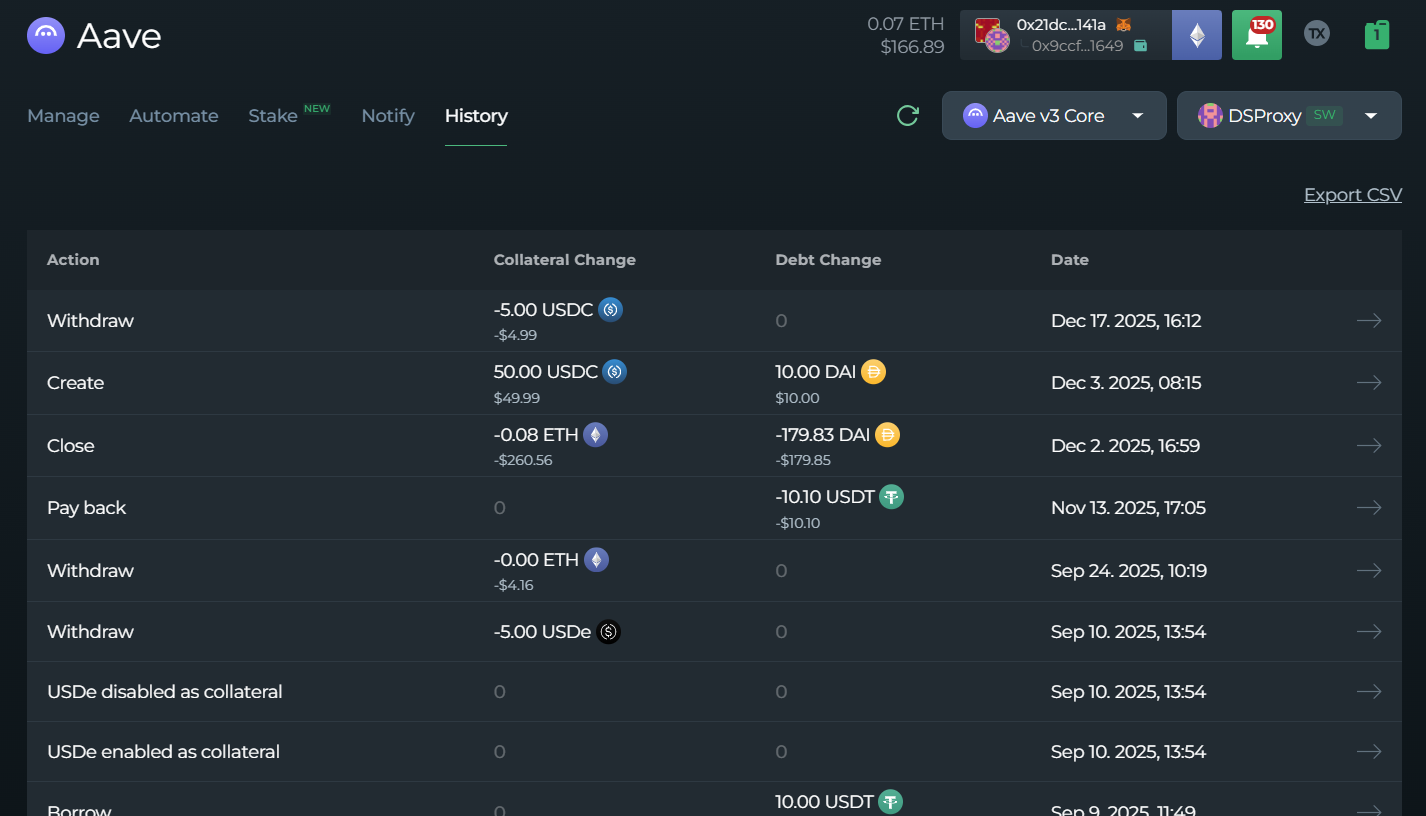The height and width of the screenshot is (816, 1426).
Task: Click the wallet avatar icon
Action: coord(990,35)
